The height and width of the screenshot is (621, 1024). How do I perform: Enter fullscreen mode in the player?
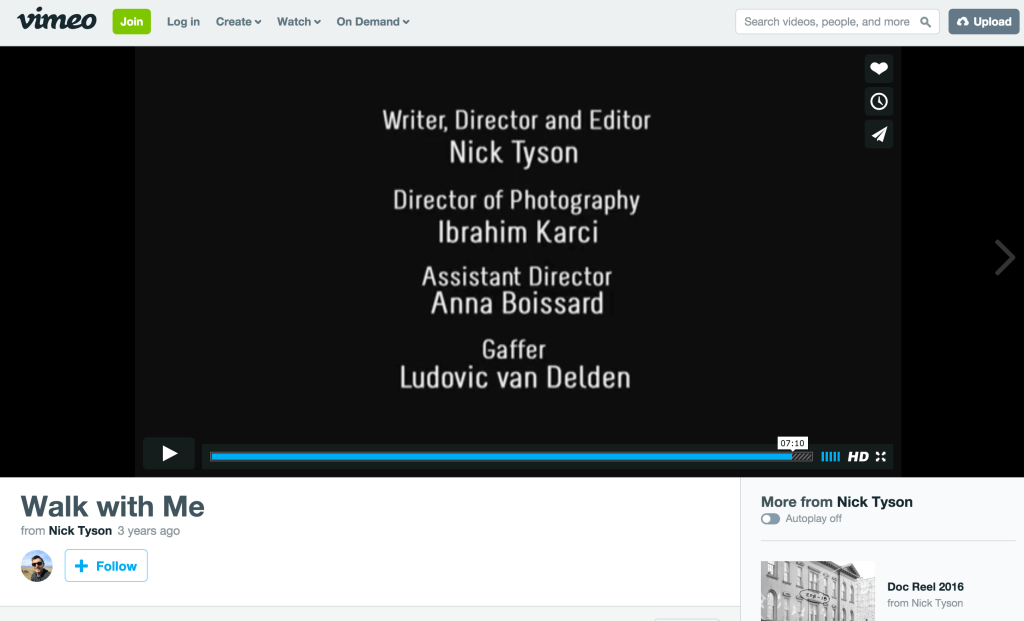881,457
